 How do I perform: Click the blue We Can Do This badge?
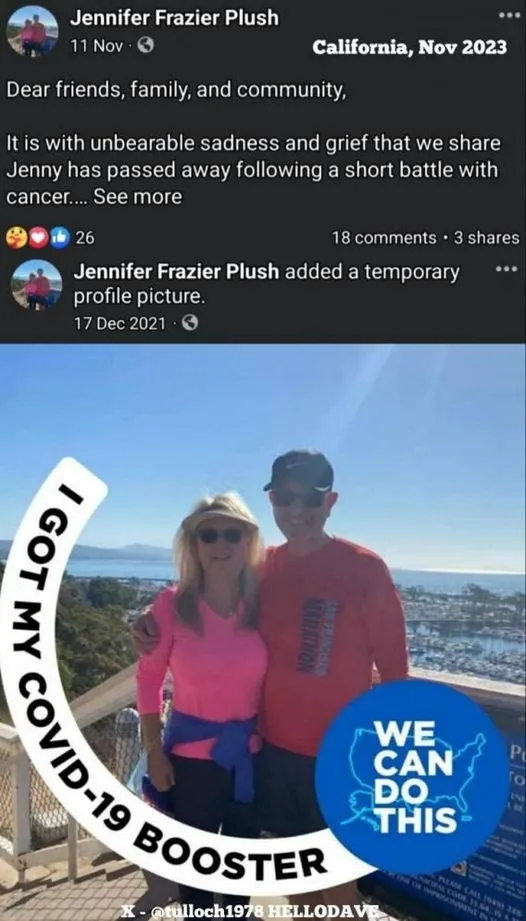[413, 776]
